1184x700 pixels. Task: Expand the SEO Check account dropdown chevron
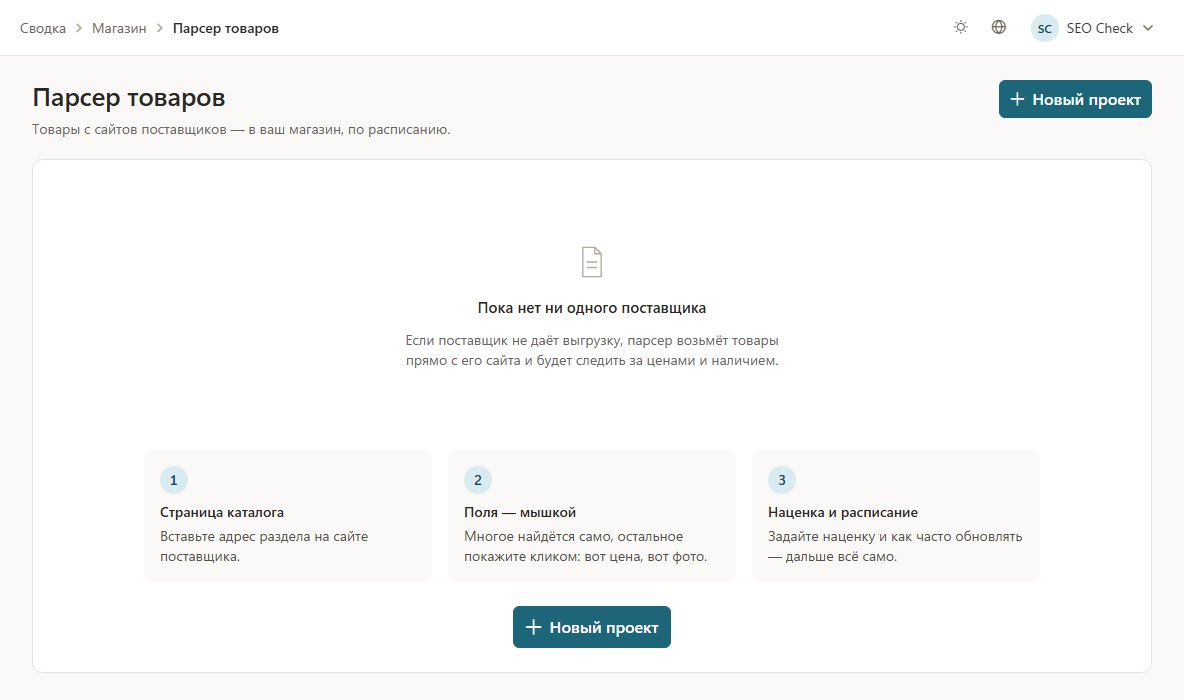[1148, 28]
